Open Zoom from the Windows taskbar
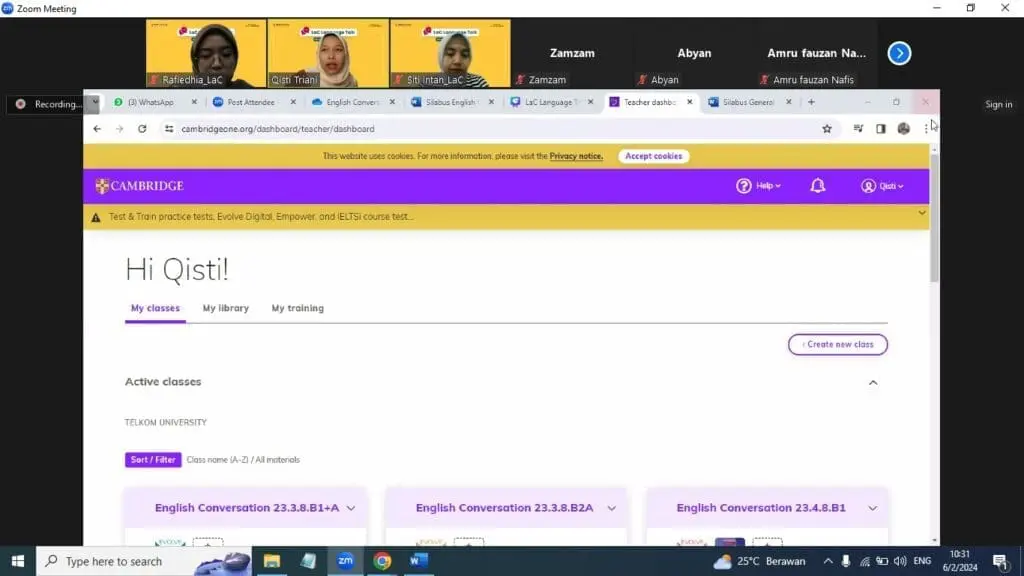 (345, 561)
